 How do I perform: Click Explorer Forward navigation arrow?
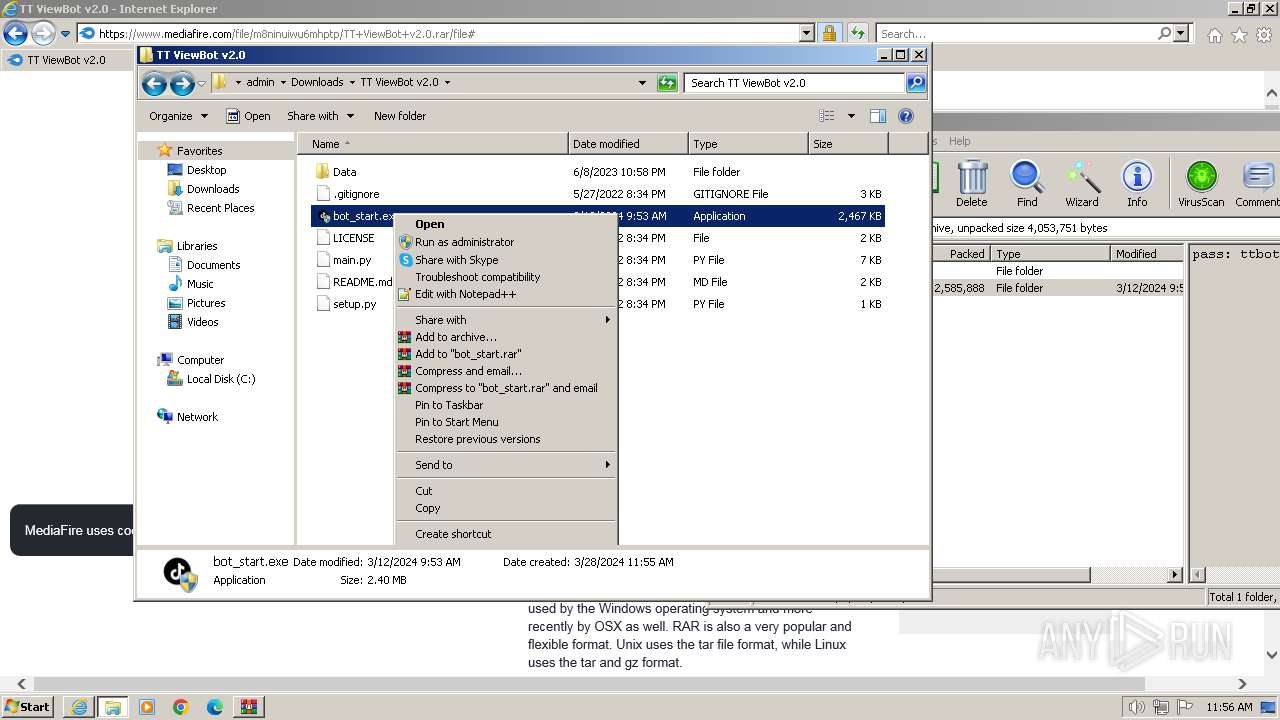coord(181,84)
